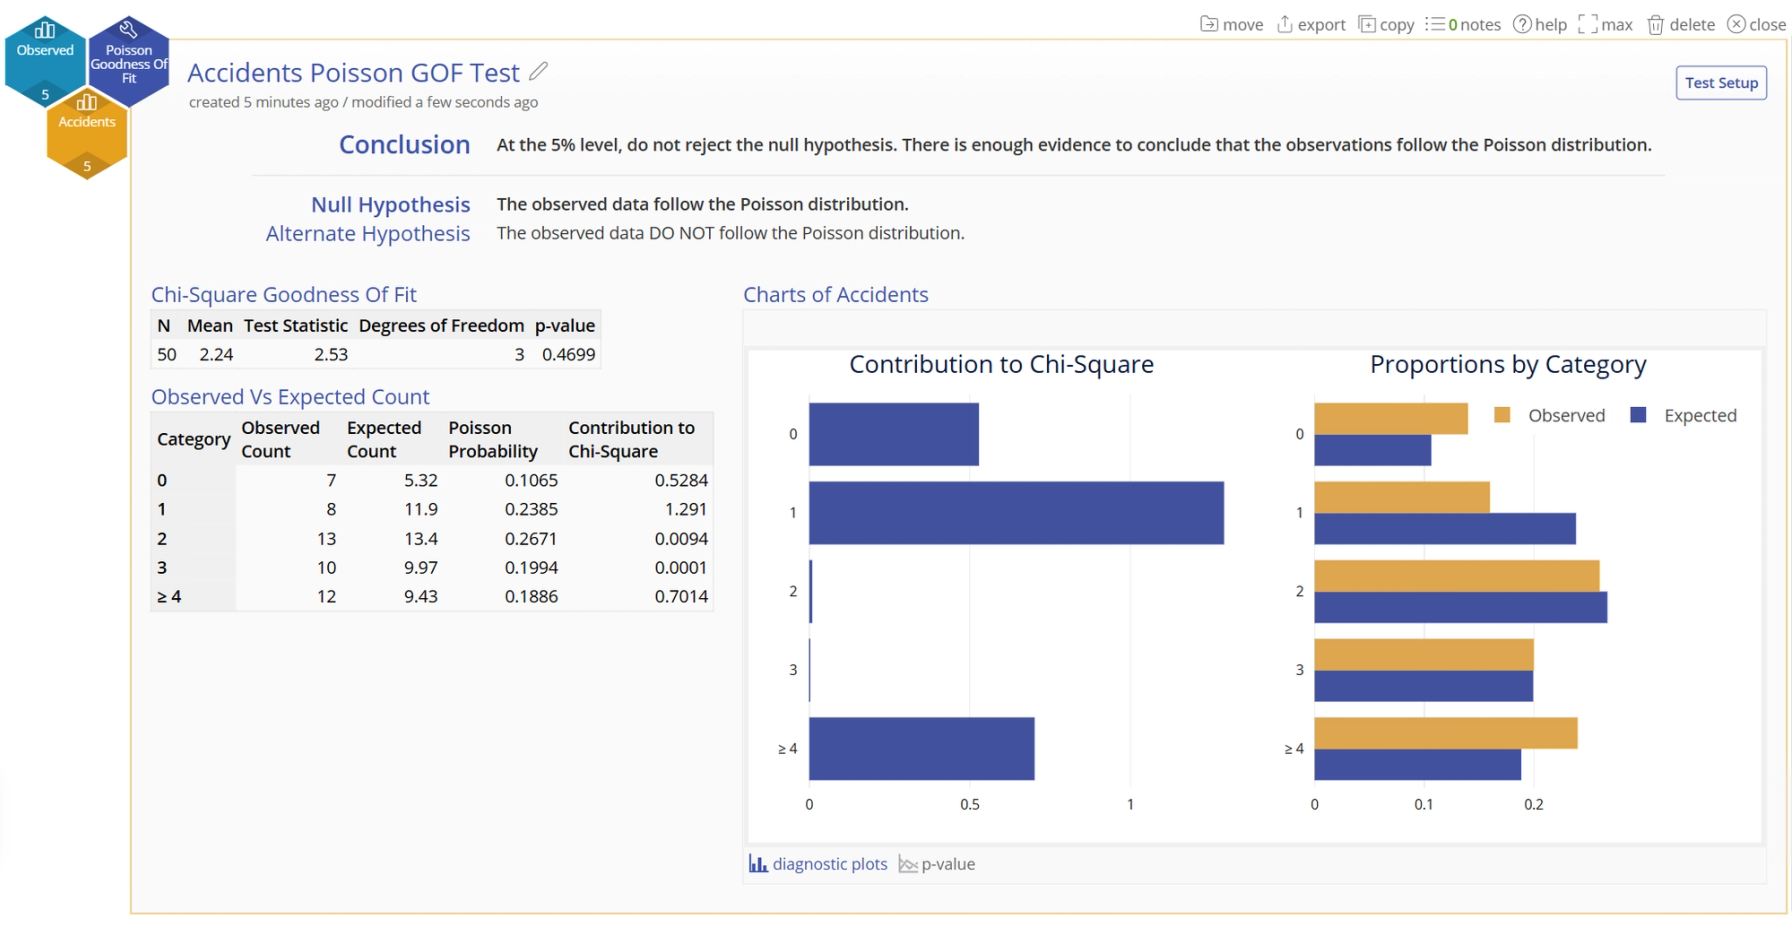Click the Proportions by Category chart title
Viewport: 1792px width, 936px height.
(x=1508, y=365)
